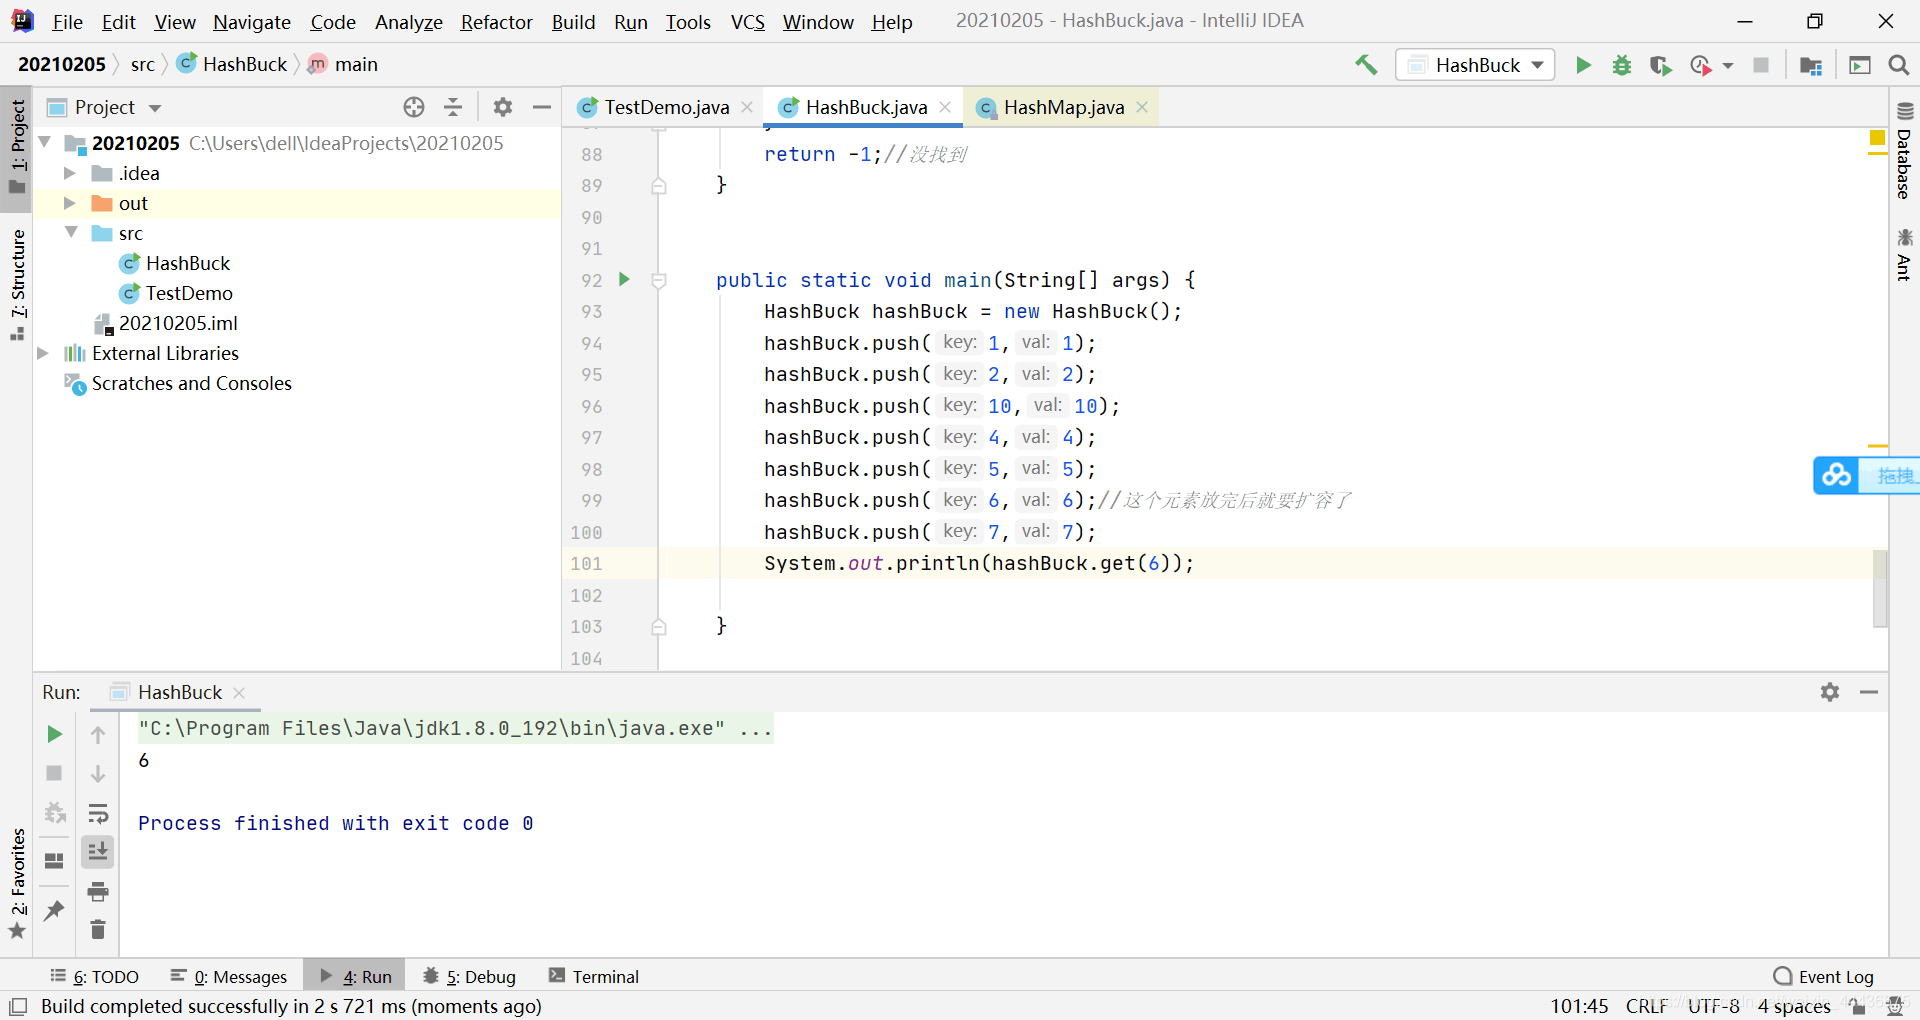
Task: Click the run gutter arrow beside main method
Action: click(624, 279)
